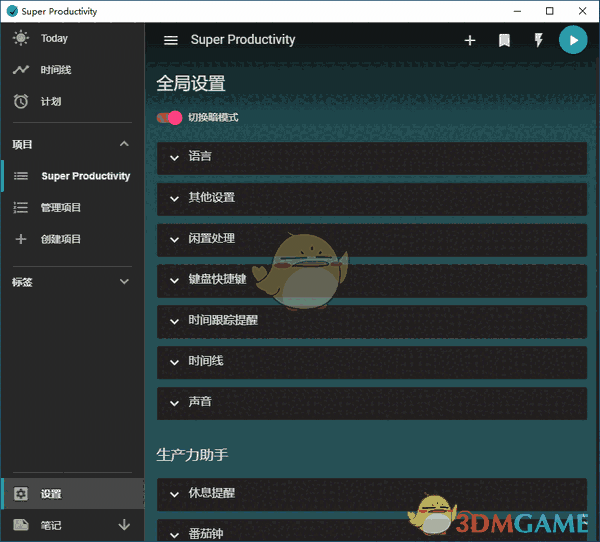Expand the 语言 settings panel

pos(372,158)
